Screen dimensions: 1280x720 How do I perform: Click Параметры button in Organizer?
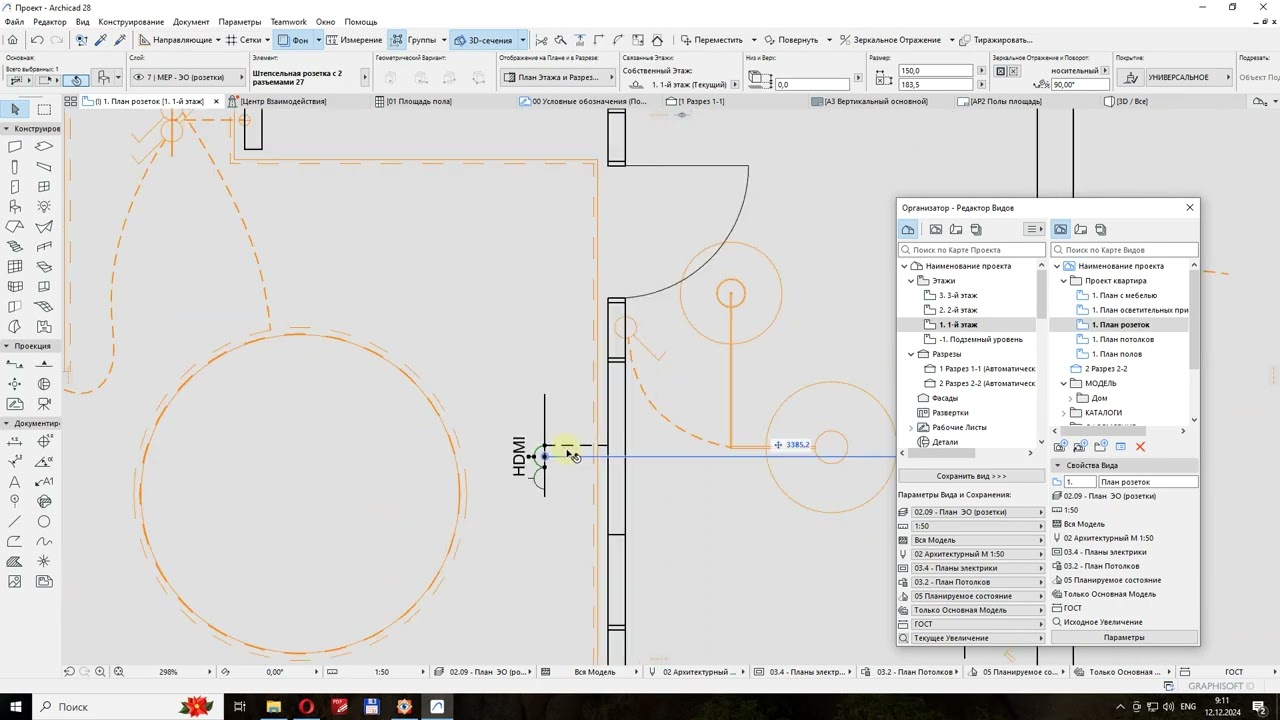tap(1125, 637)
